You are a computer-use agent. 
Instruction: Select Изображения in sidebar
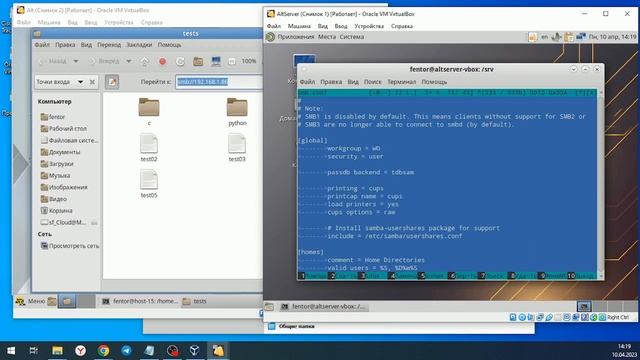click(x=64, y=187)
